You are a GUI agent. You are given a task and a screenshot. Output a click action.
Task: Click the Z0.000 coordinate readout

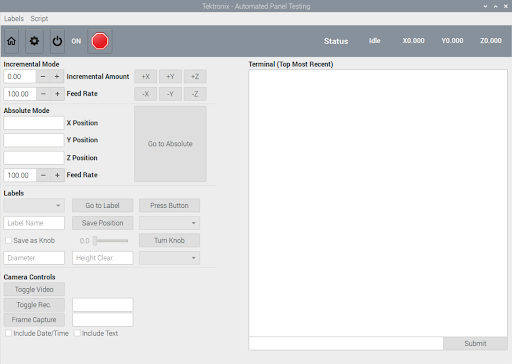point(491,41)
